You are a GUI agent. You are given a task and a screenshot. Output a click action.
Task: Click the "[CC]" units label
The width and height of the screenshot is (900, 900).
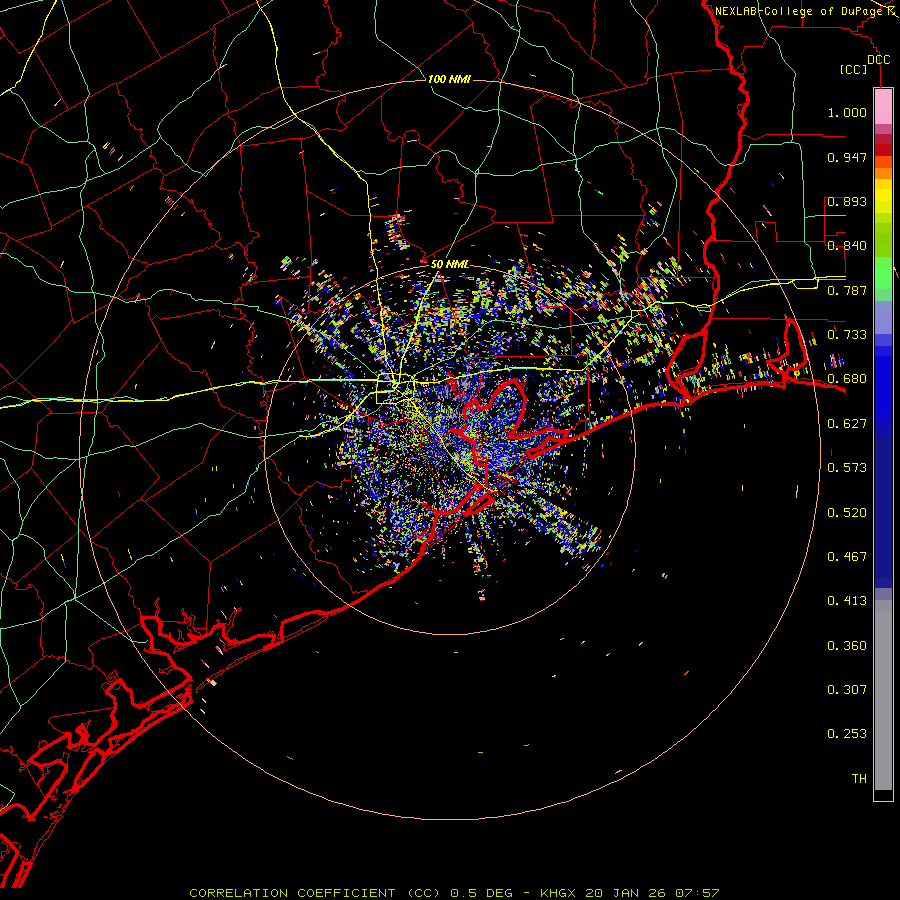point(854,69)
